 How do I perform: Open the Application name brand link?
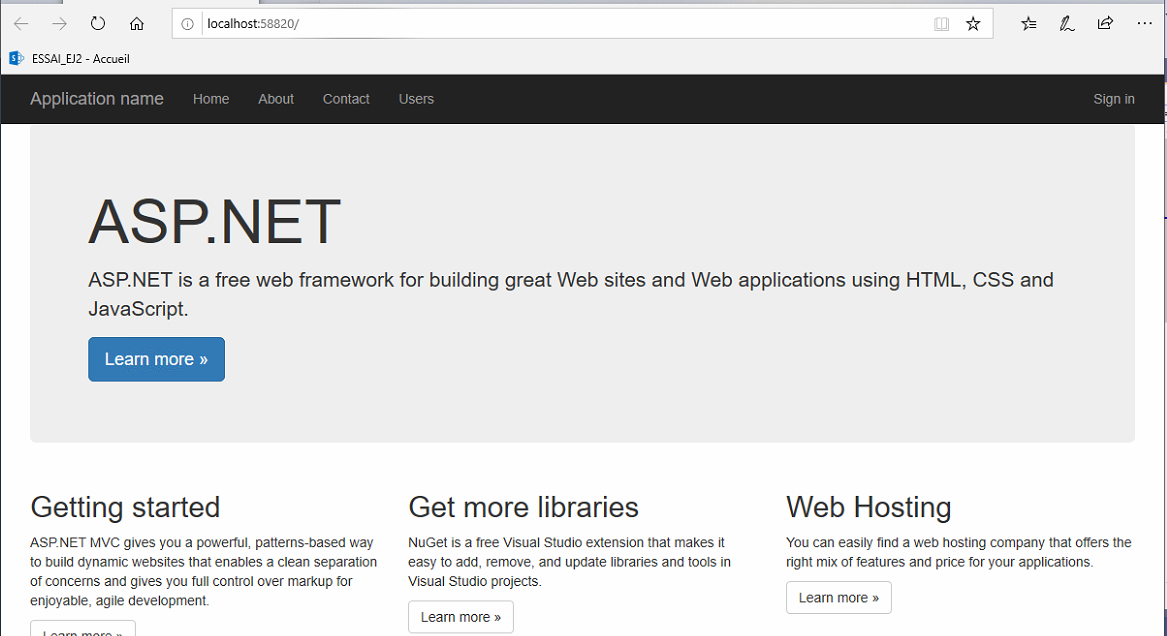[97, 99]
